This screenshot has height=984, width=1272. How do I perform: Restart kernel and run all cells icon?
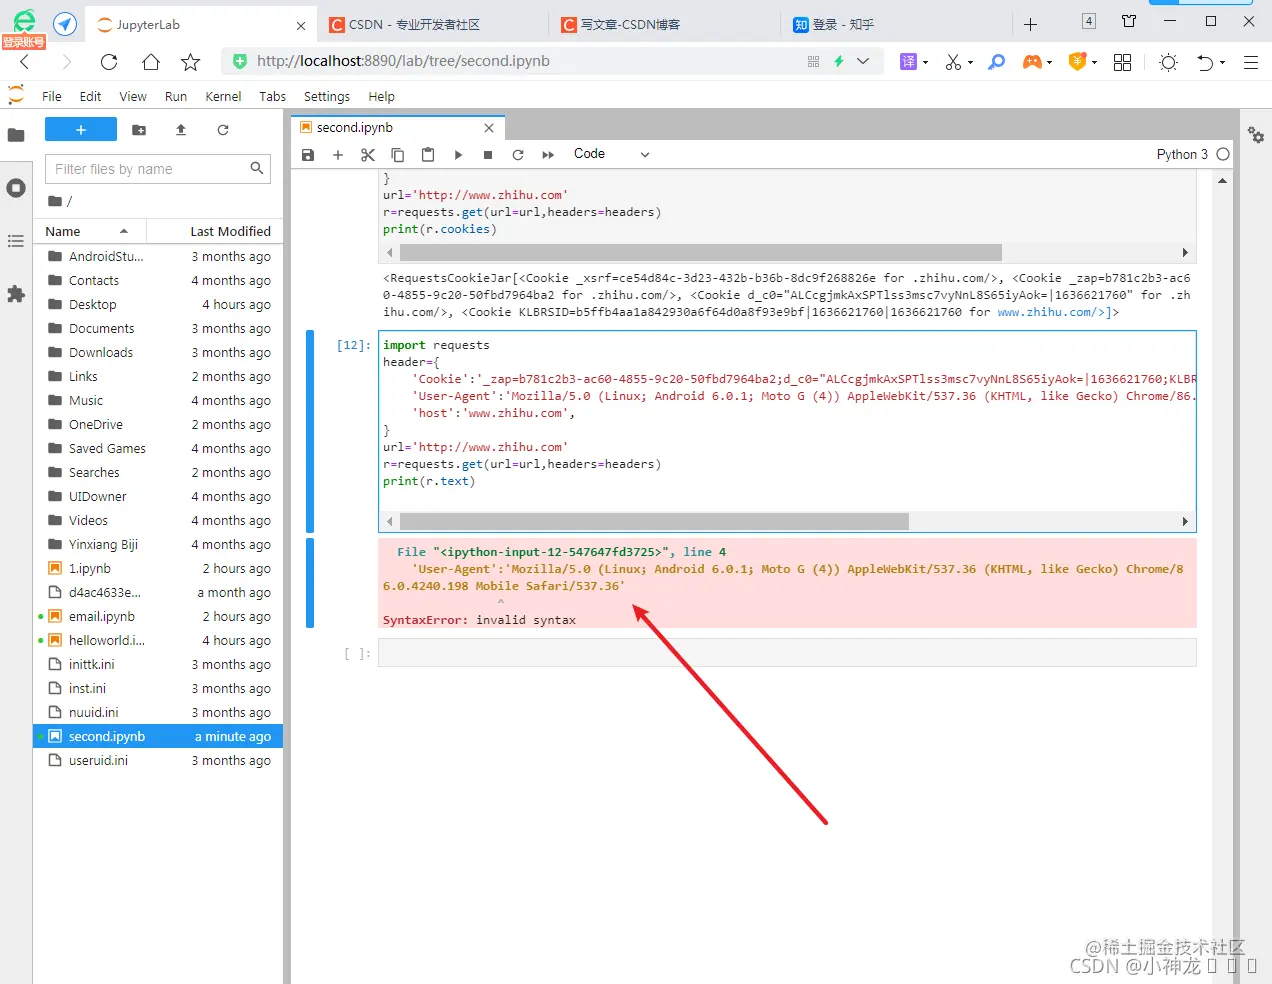548,155
